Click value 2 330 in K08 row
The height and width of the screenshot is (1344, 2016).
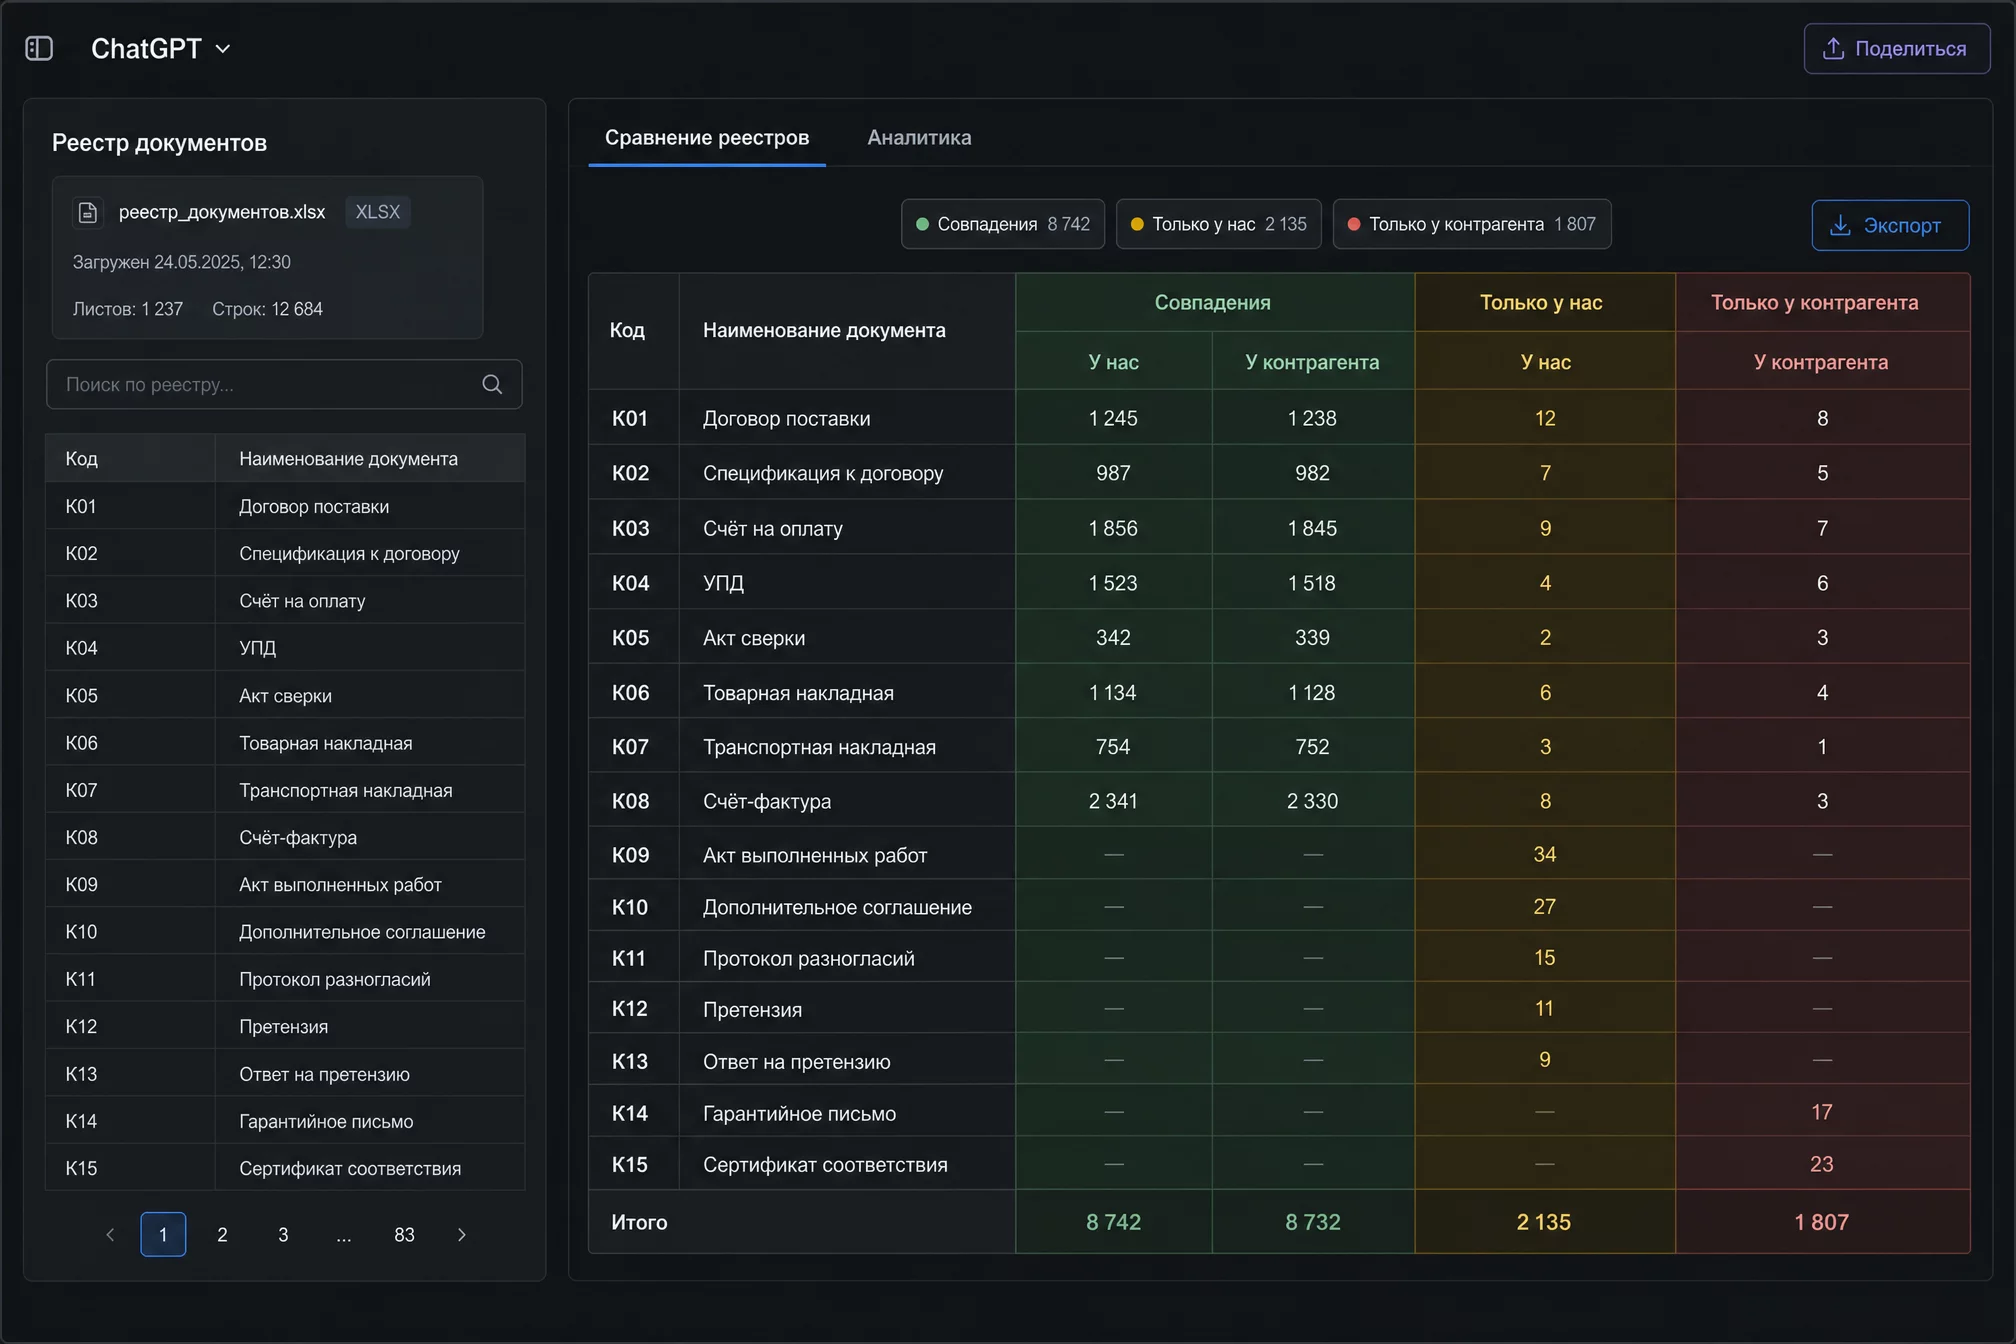[x=1312, y=801]
